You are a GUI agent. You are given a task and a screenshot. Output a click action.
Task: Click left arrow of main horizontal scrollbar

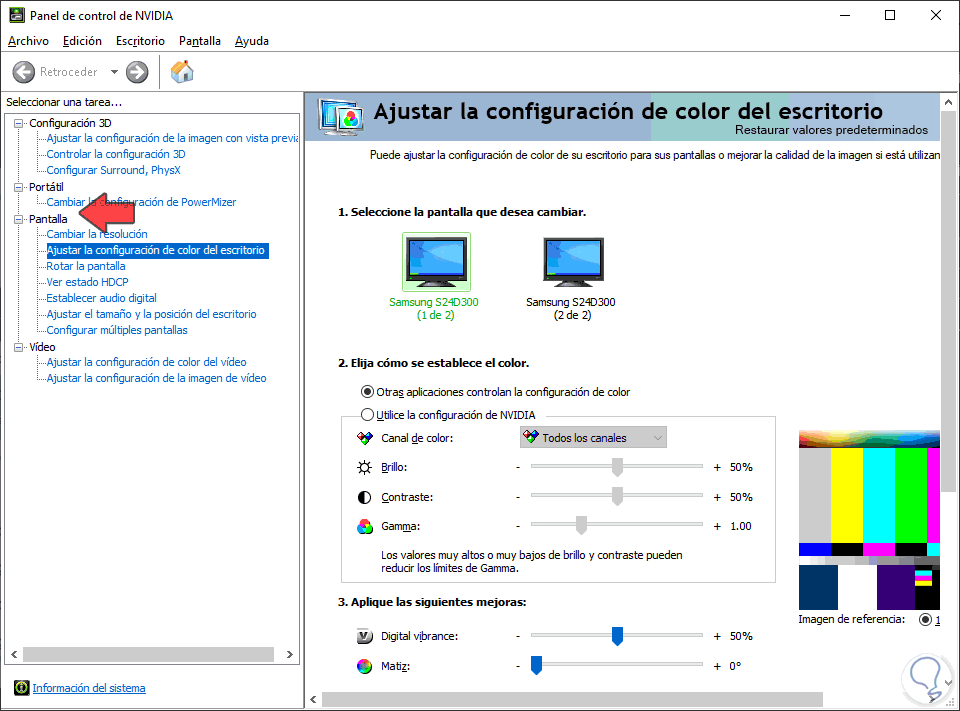click(313, 699)
